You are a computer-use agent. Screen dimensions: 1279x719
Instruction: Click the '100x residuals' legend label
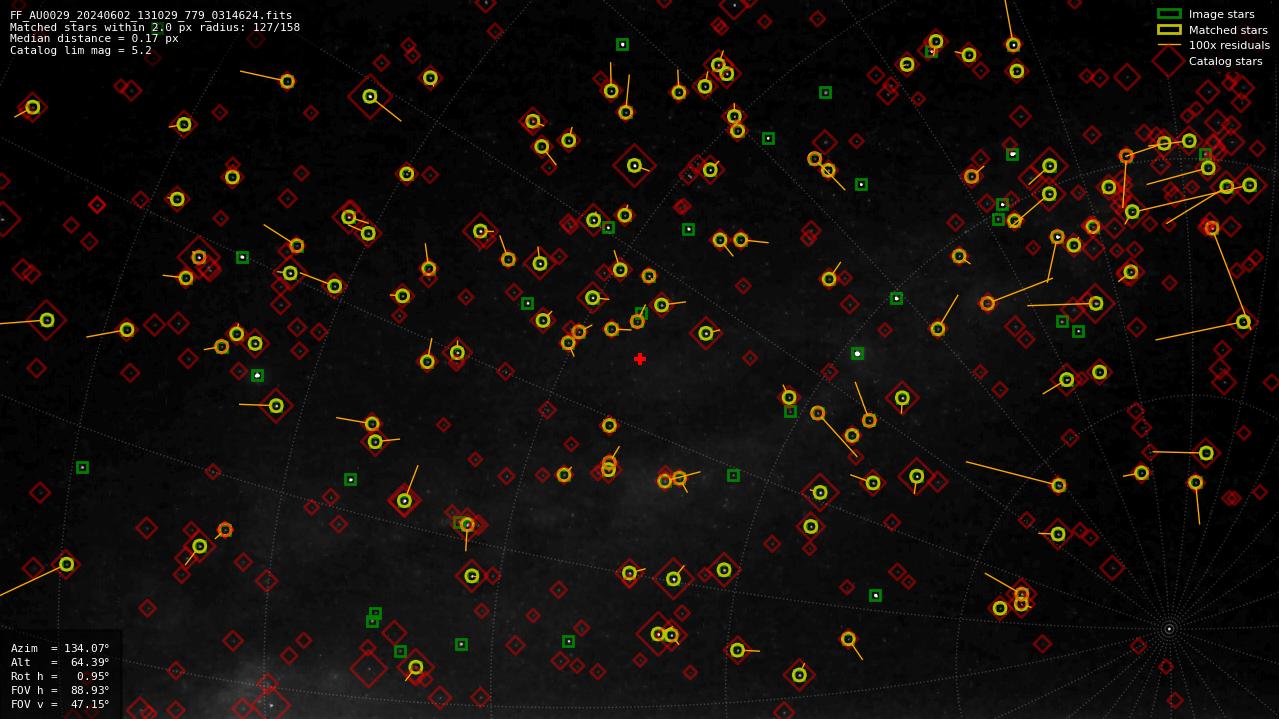tap(1229, 45)
